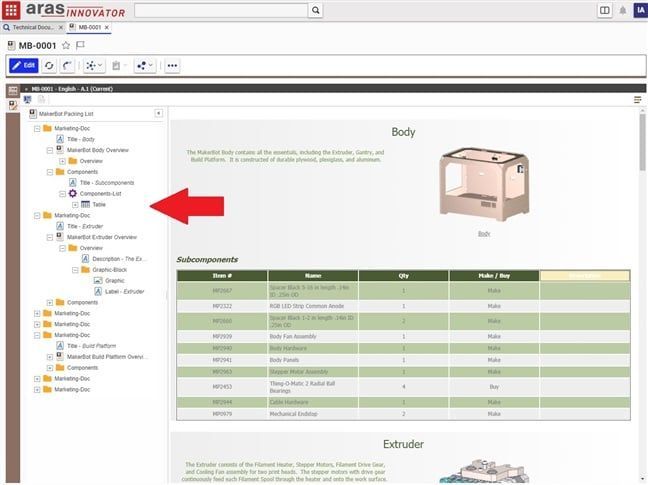This screenshot has height=485, width=648.
Task: Open the IA user avatar menu
Action: pos(640,10)
